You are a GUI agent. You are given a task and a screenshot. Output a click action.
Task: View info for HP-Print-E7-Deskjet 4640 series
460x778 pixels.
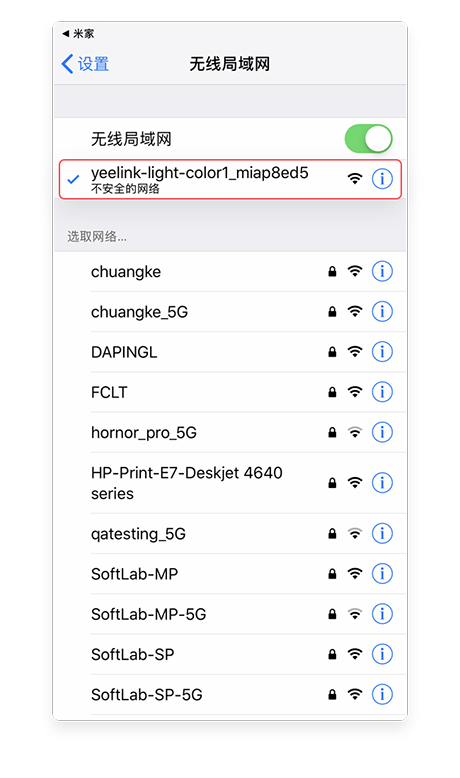click(x=382, y=483)
